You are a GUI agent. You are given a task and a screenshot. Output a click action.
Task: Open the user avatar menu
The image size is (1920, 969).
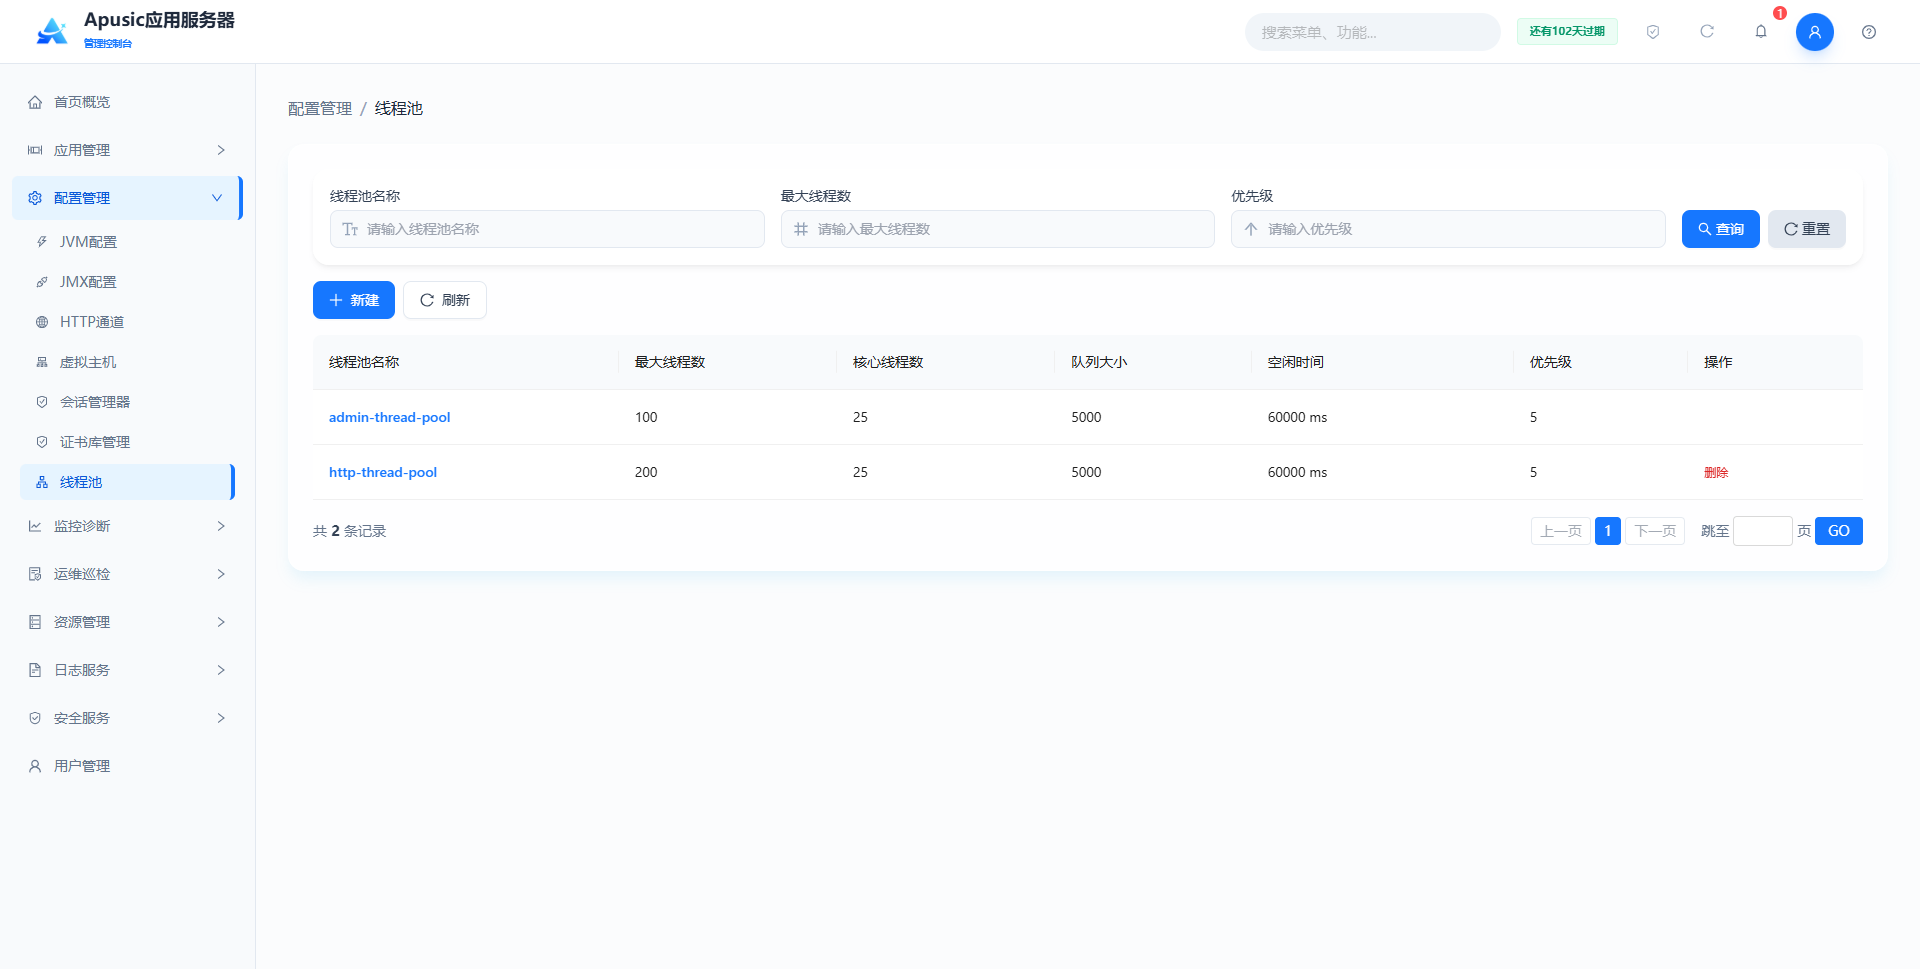pos(1815,32)
